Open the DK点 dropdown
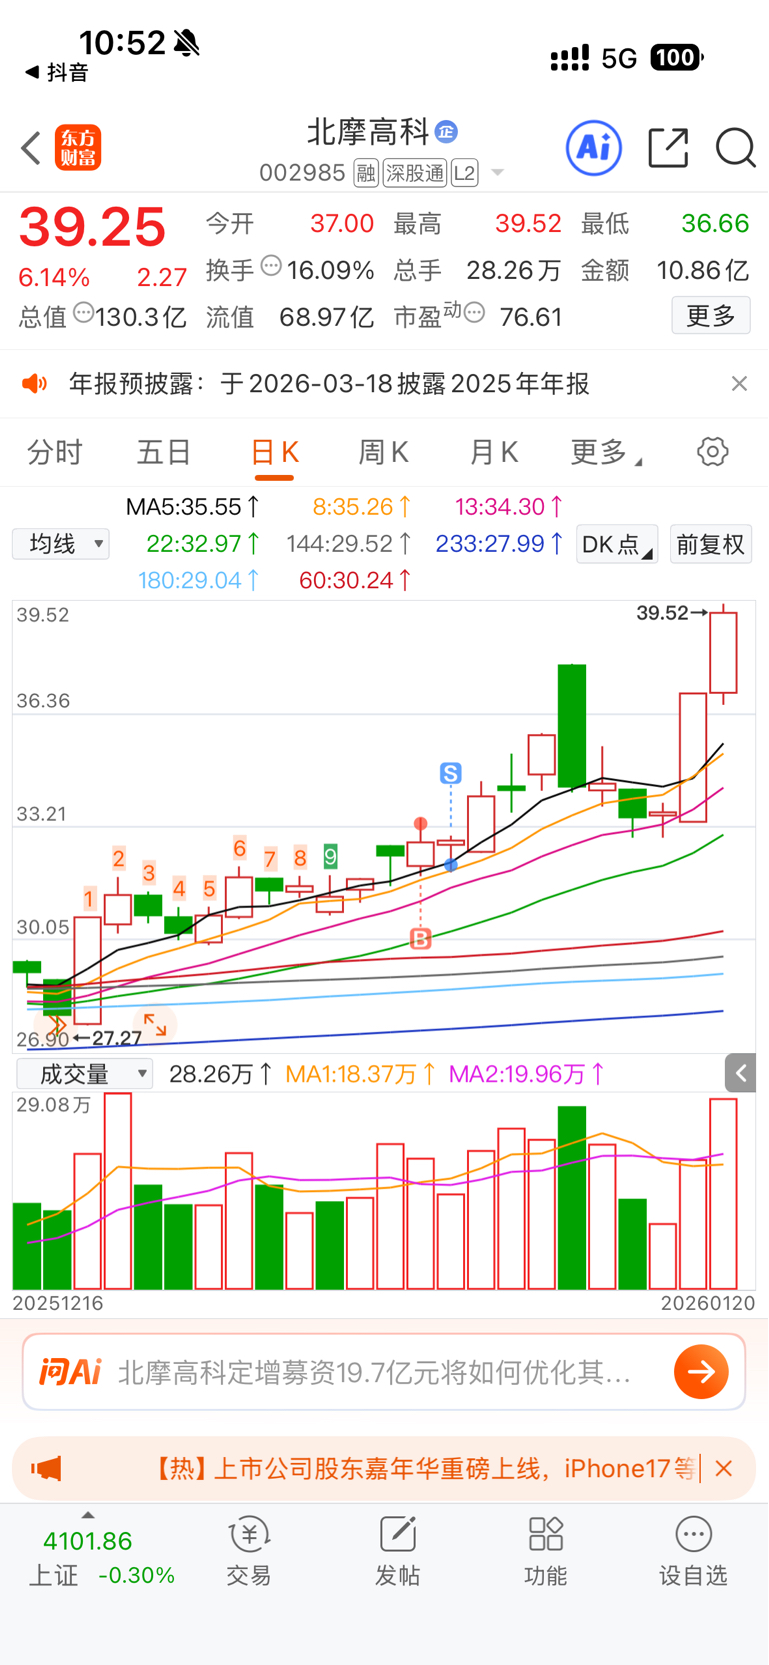Screen dimensions: 769x1665 point(617,544)
